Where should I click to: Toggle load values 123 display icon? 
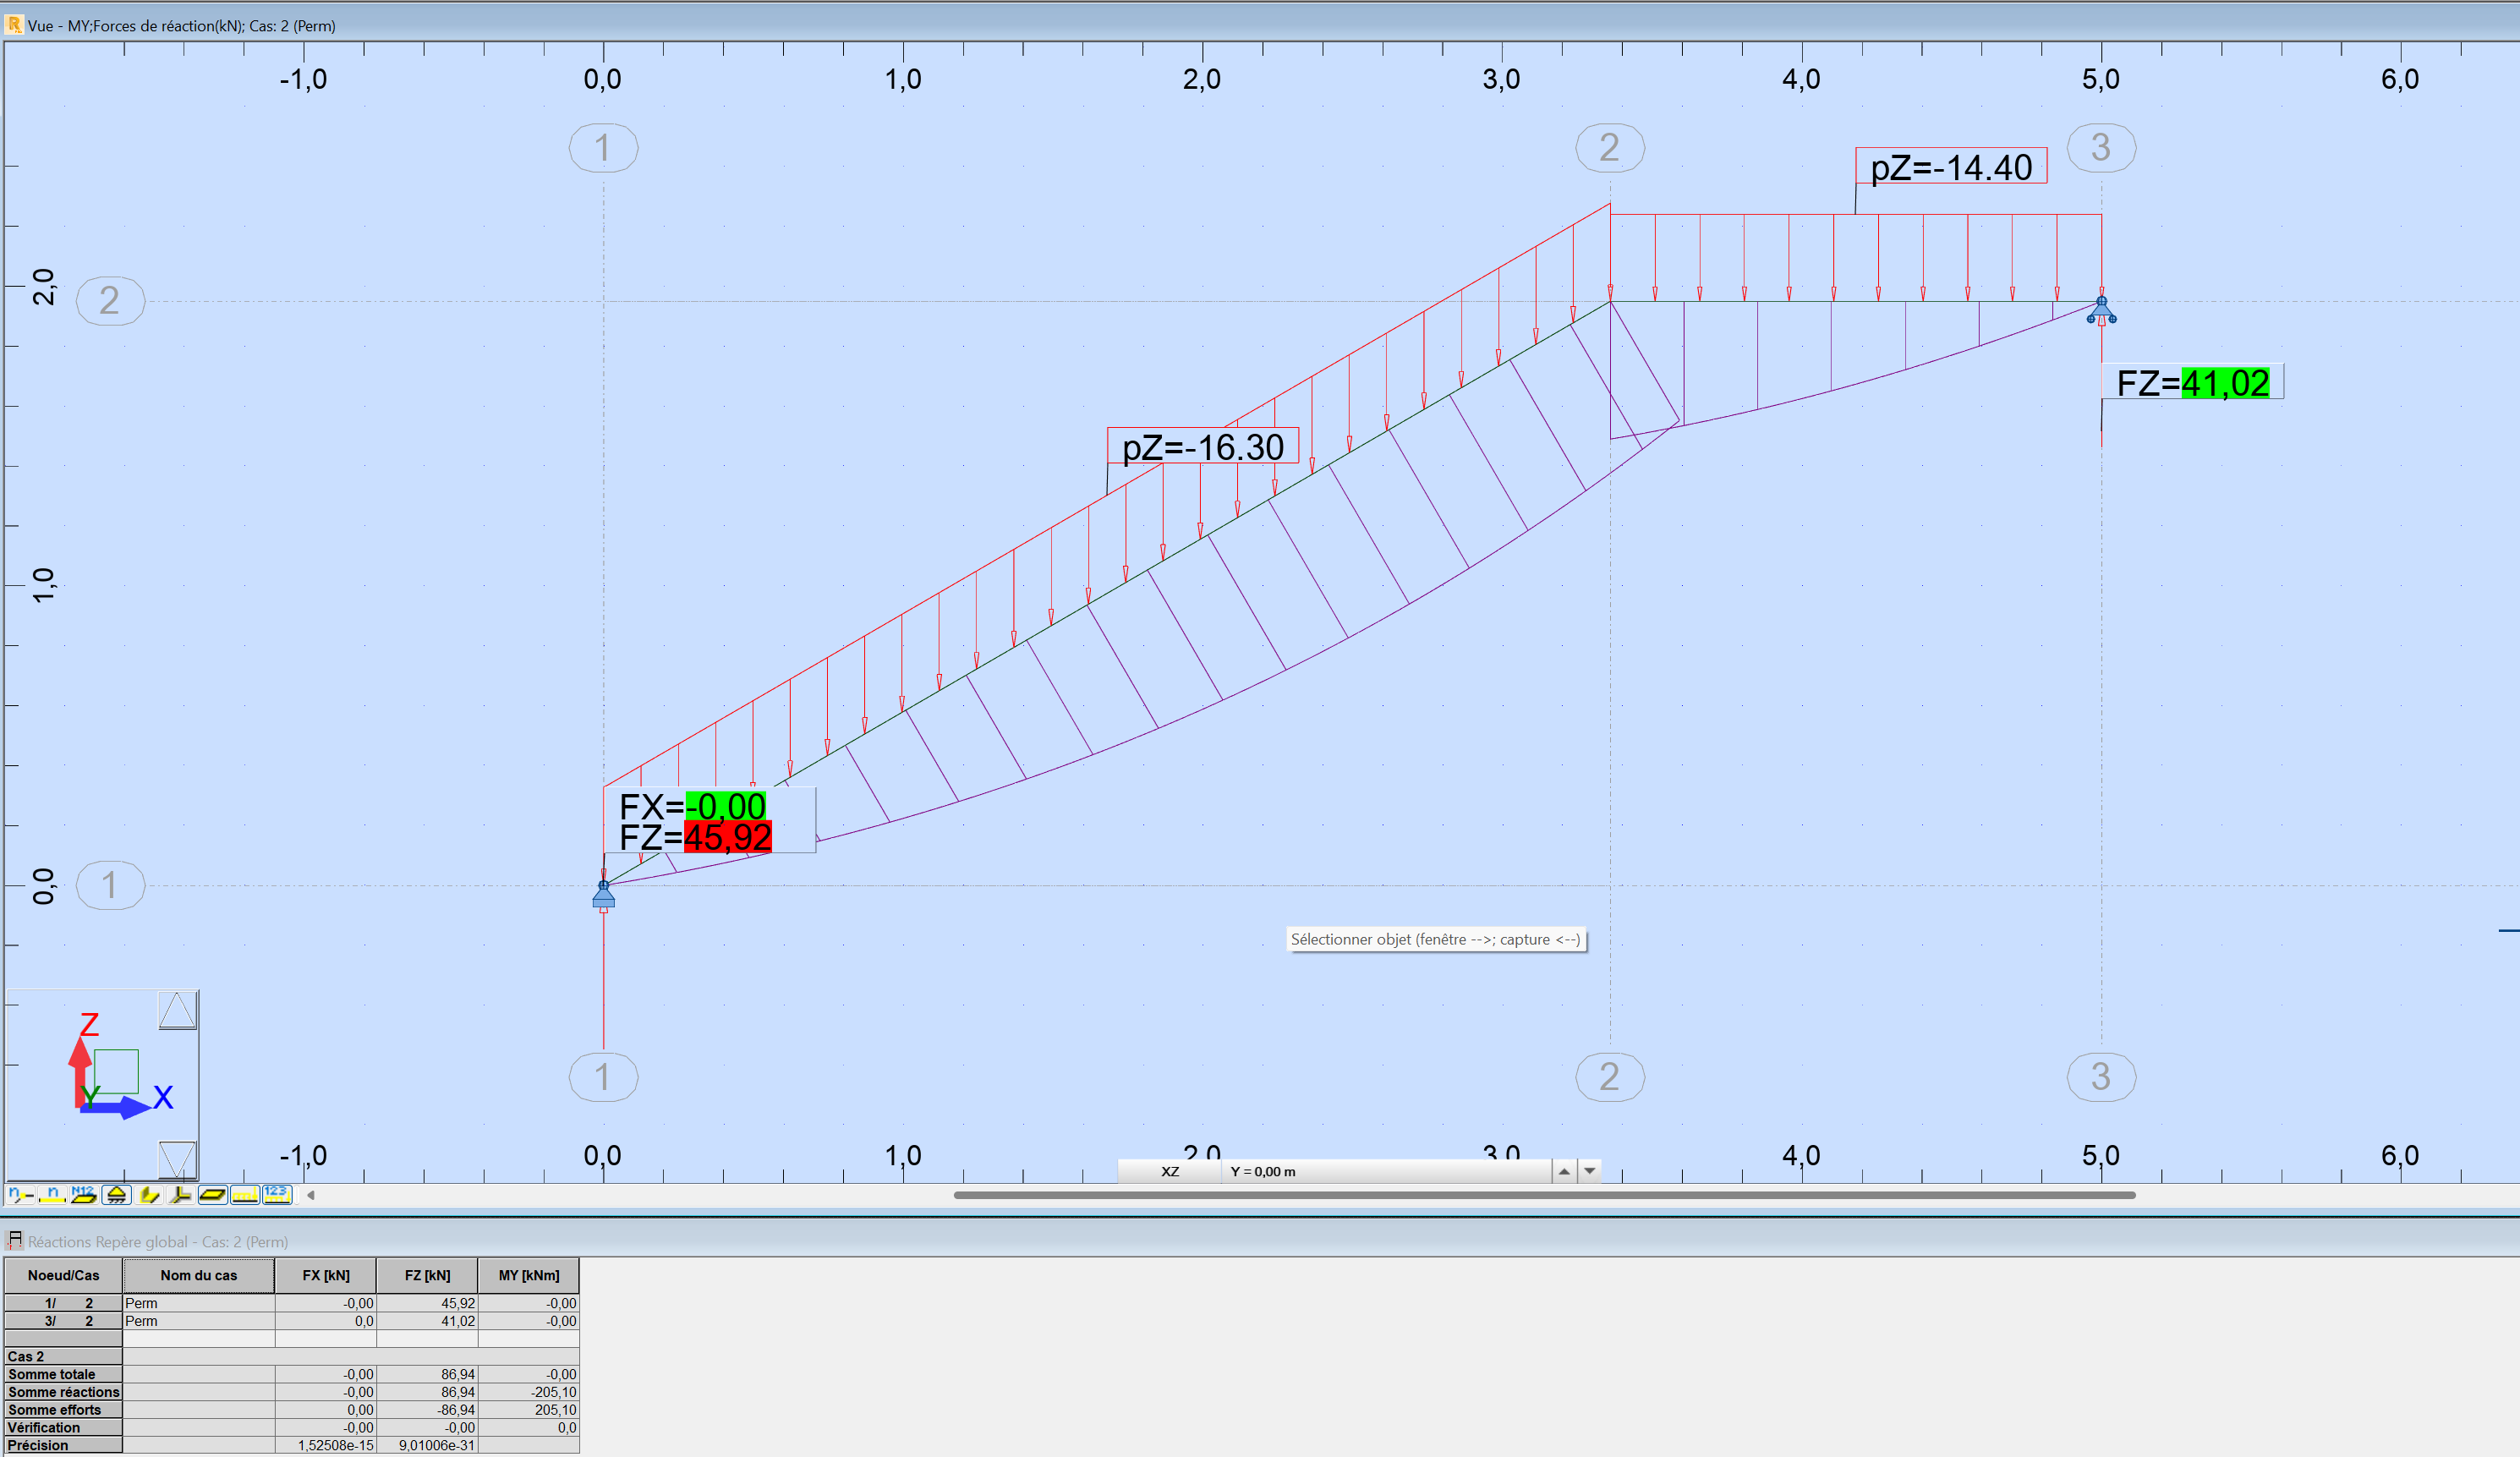coord(277,1194)
